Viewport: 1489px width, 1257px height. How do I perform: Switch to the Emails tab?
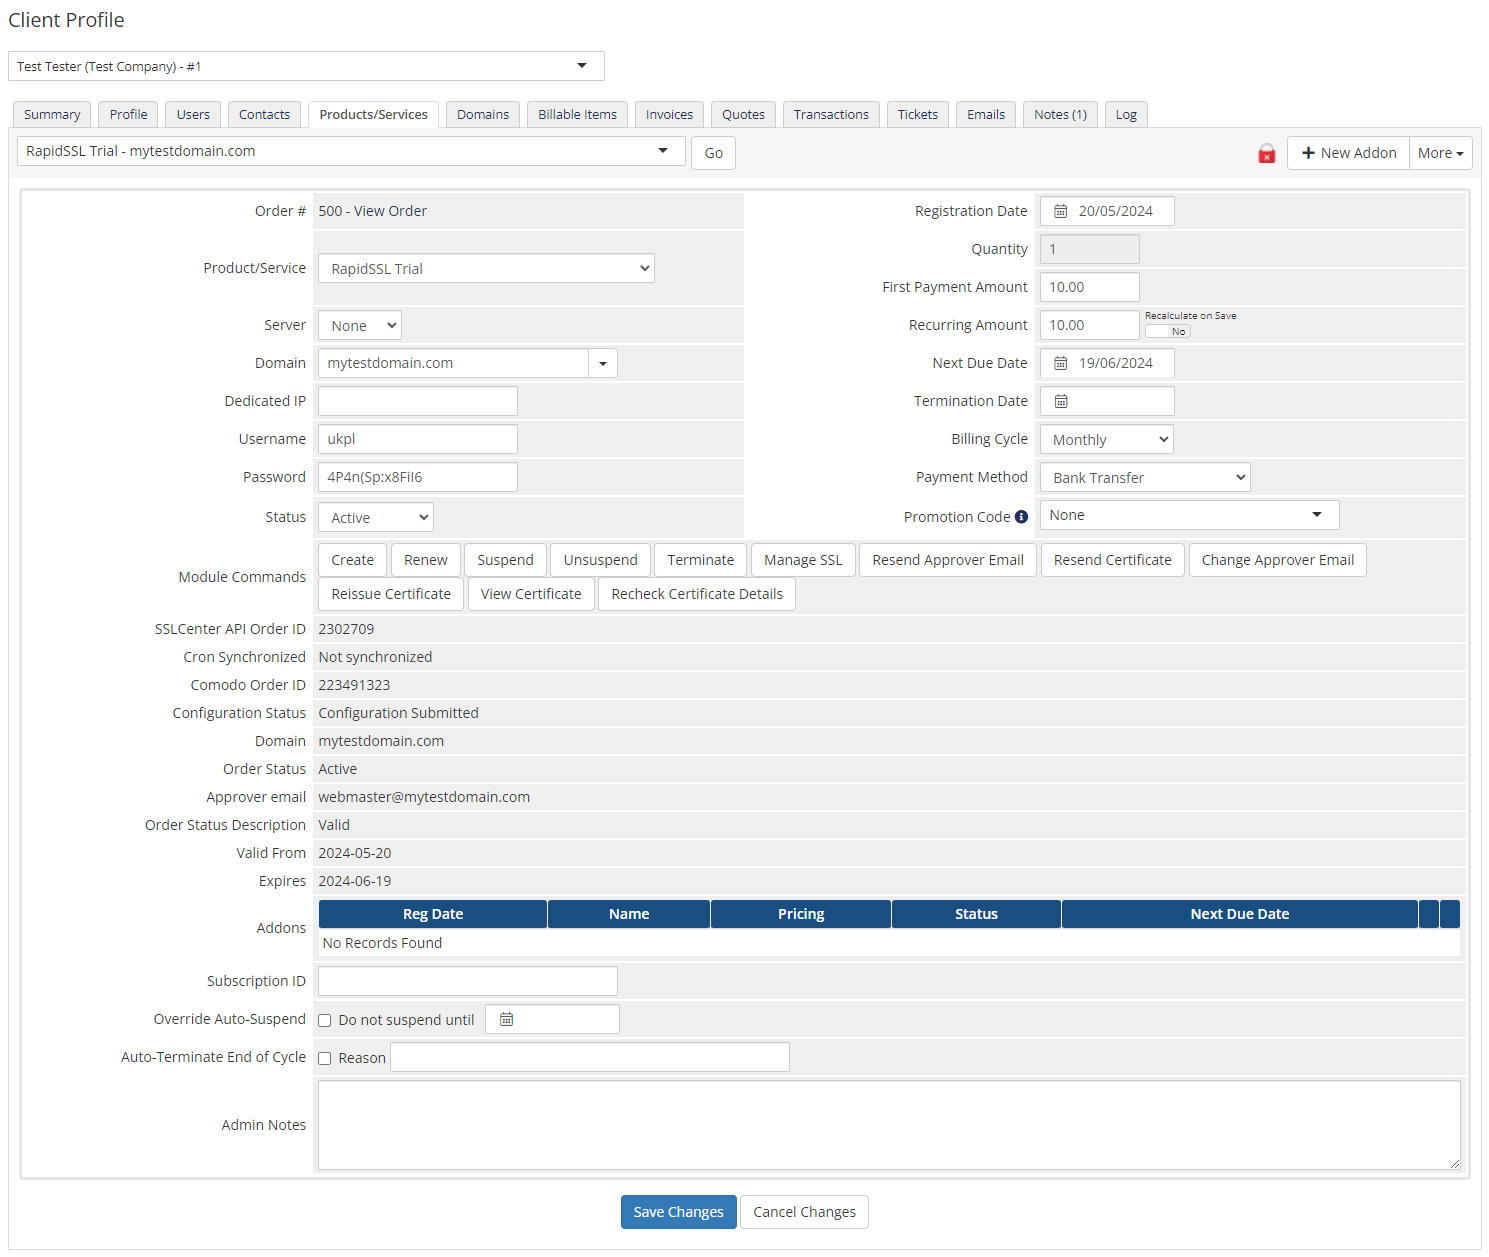click(x=985, y=114)
